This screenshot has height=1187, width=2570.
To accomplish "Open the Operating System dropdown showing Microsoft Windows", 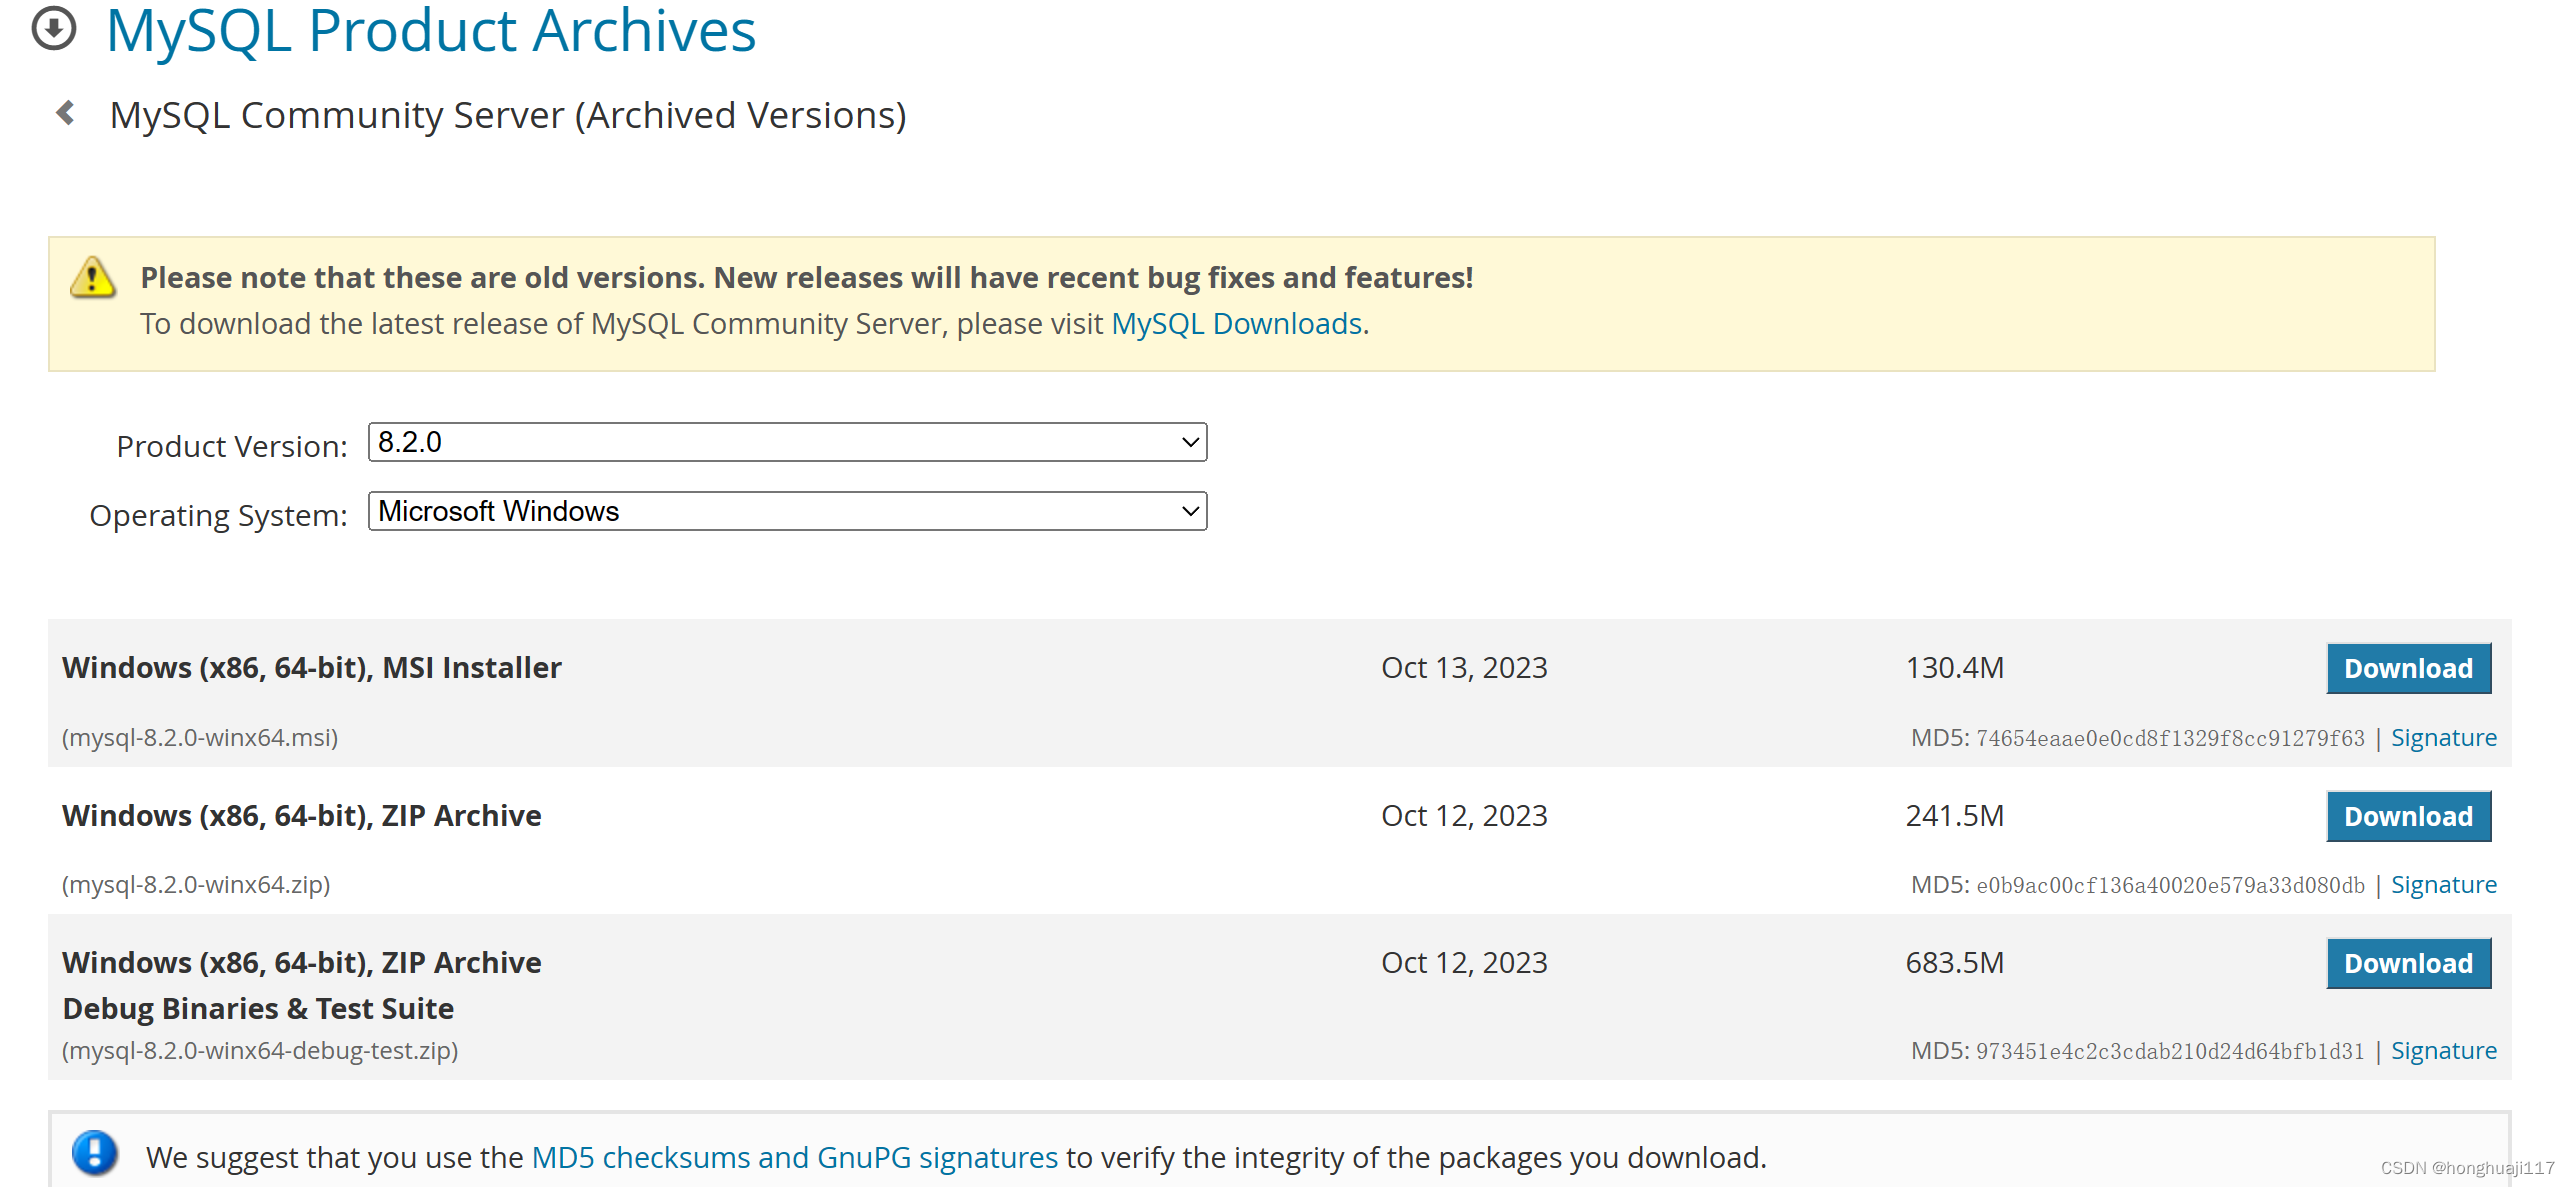I will (x=787, y=511).
